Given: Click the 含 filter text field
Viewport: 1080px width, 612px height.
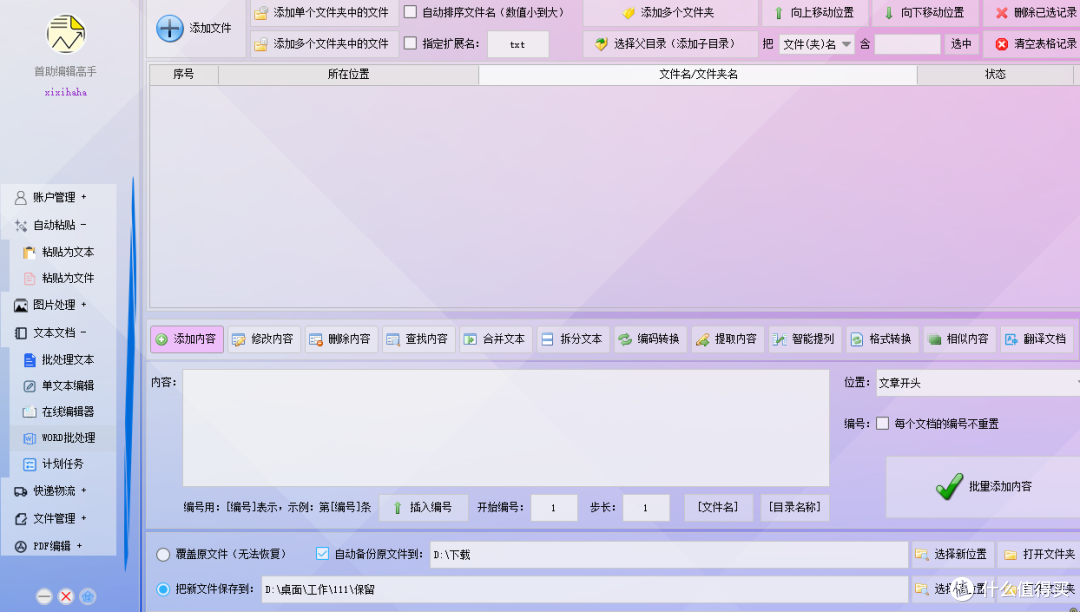Looking at the screenshot, I should click(907, 44).
